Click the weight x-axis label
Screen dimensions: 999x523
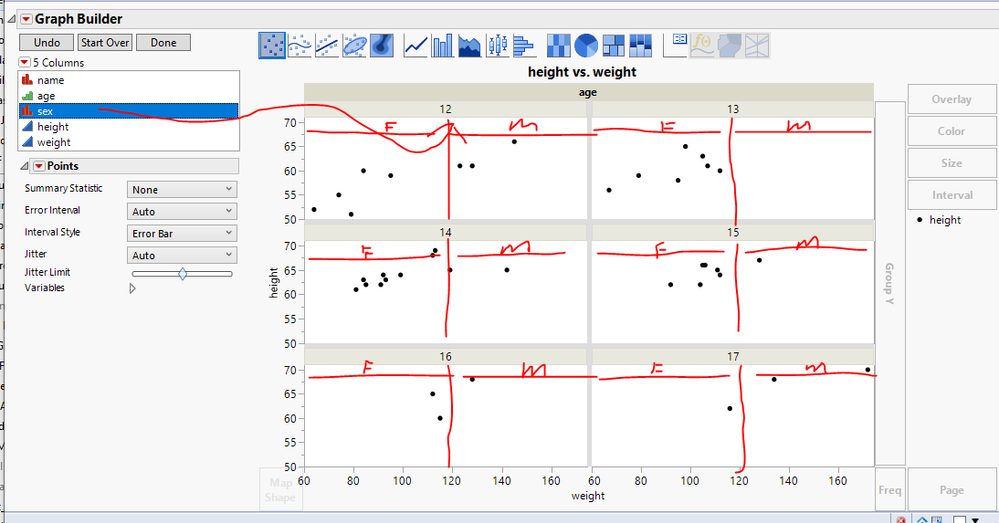click(588, 496)
